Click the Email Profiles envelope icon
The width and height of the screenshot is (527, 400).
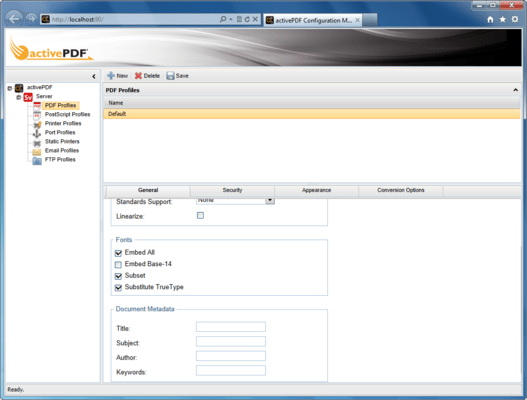click(37, 152)
